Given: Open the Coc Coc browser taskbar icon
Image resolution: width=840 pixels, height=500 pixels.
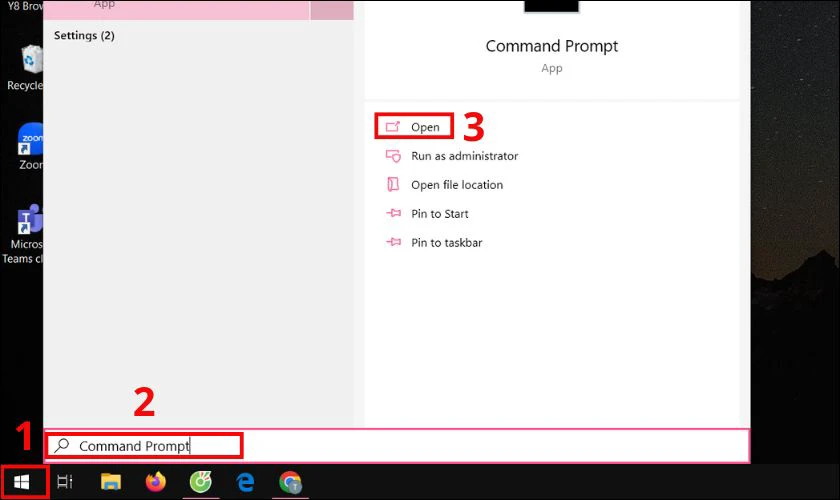Looking at the screenshot, I should tap(201, 482).
